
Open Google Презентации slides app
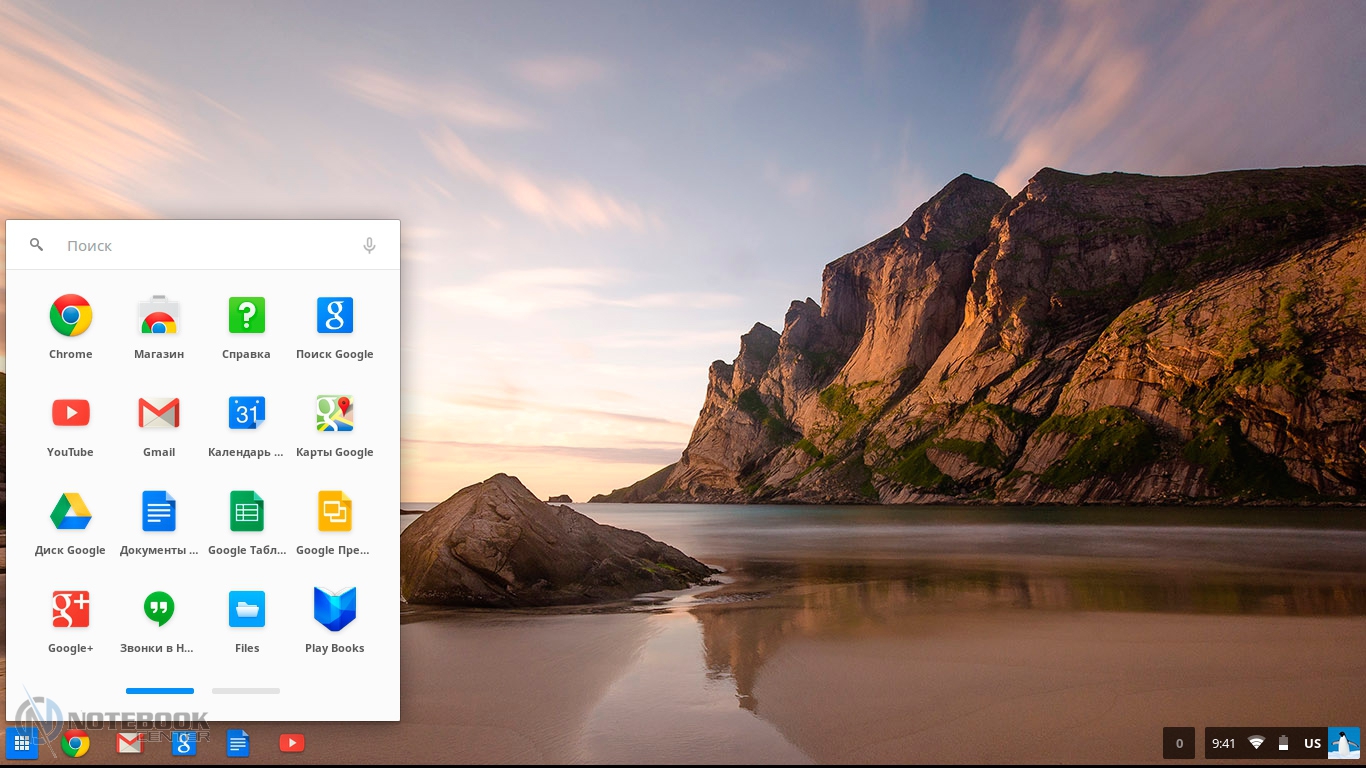pyautogui.click(x=335, y=512)
